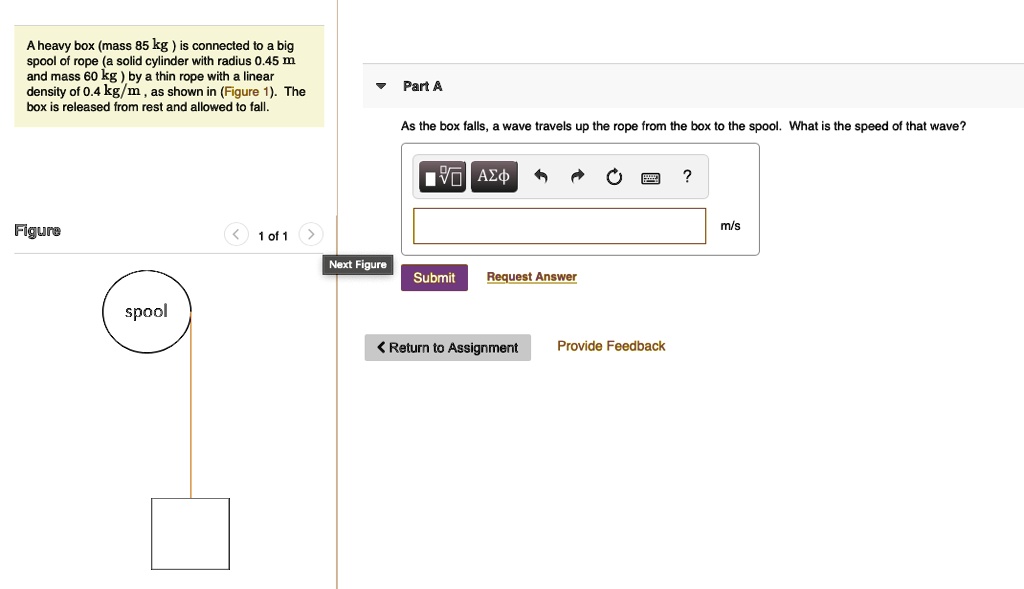This screenshot has height=589, width=1024.
Task: Submit the answer
Action: pyautogui.click(x=434, y=277)
